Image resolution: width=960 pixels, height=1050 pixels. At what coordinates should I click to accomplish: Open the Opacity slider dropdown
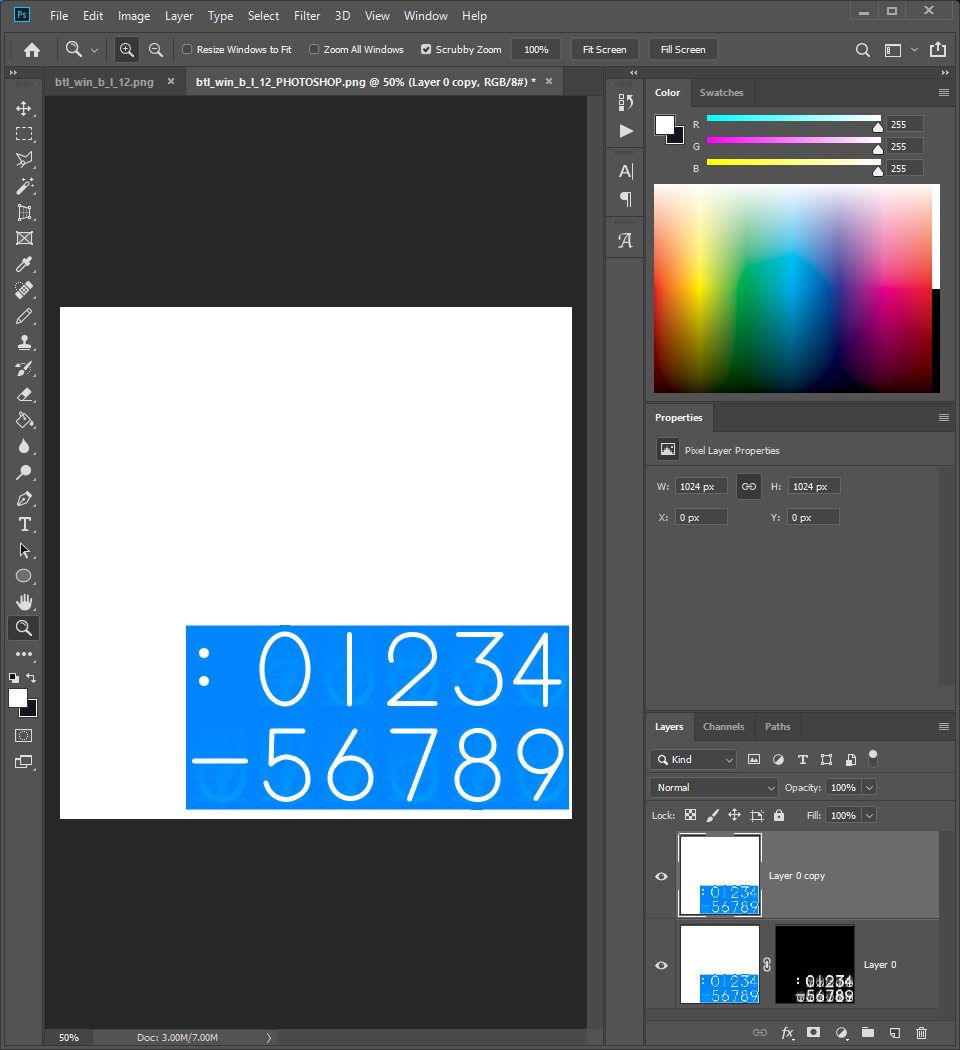coord(870,788)
